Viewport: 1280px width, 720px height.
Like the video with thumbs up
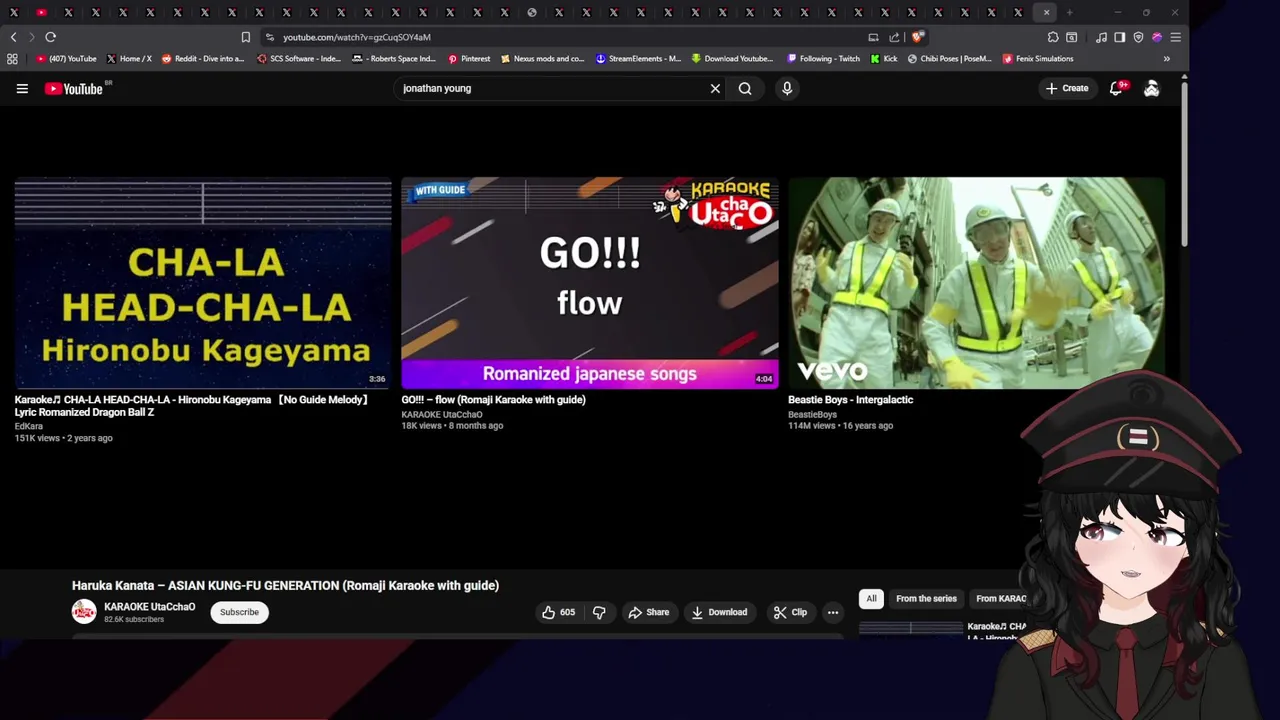coord(559,612)
